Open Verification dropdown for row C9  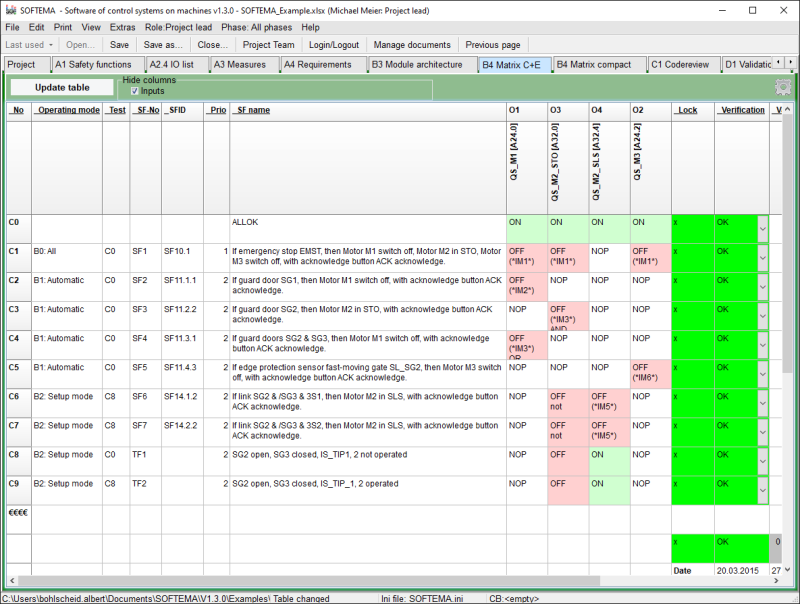[761, 490]
